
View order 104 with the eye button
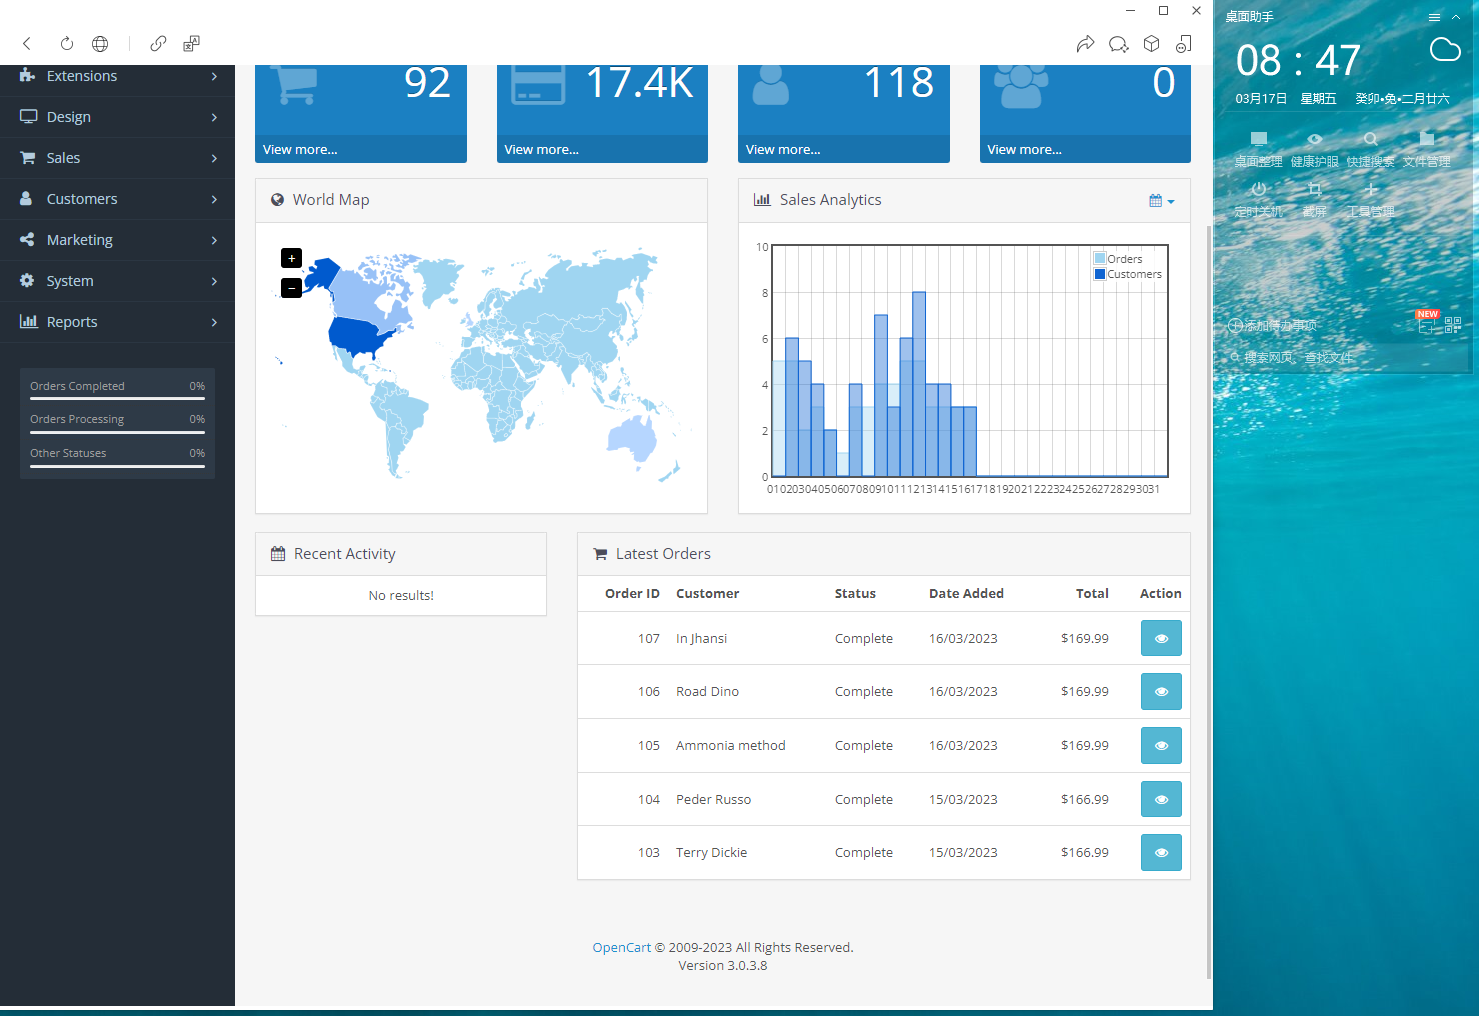tap(1161, 799)
